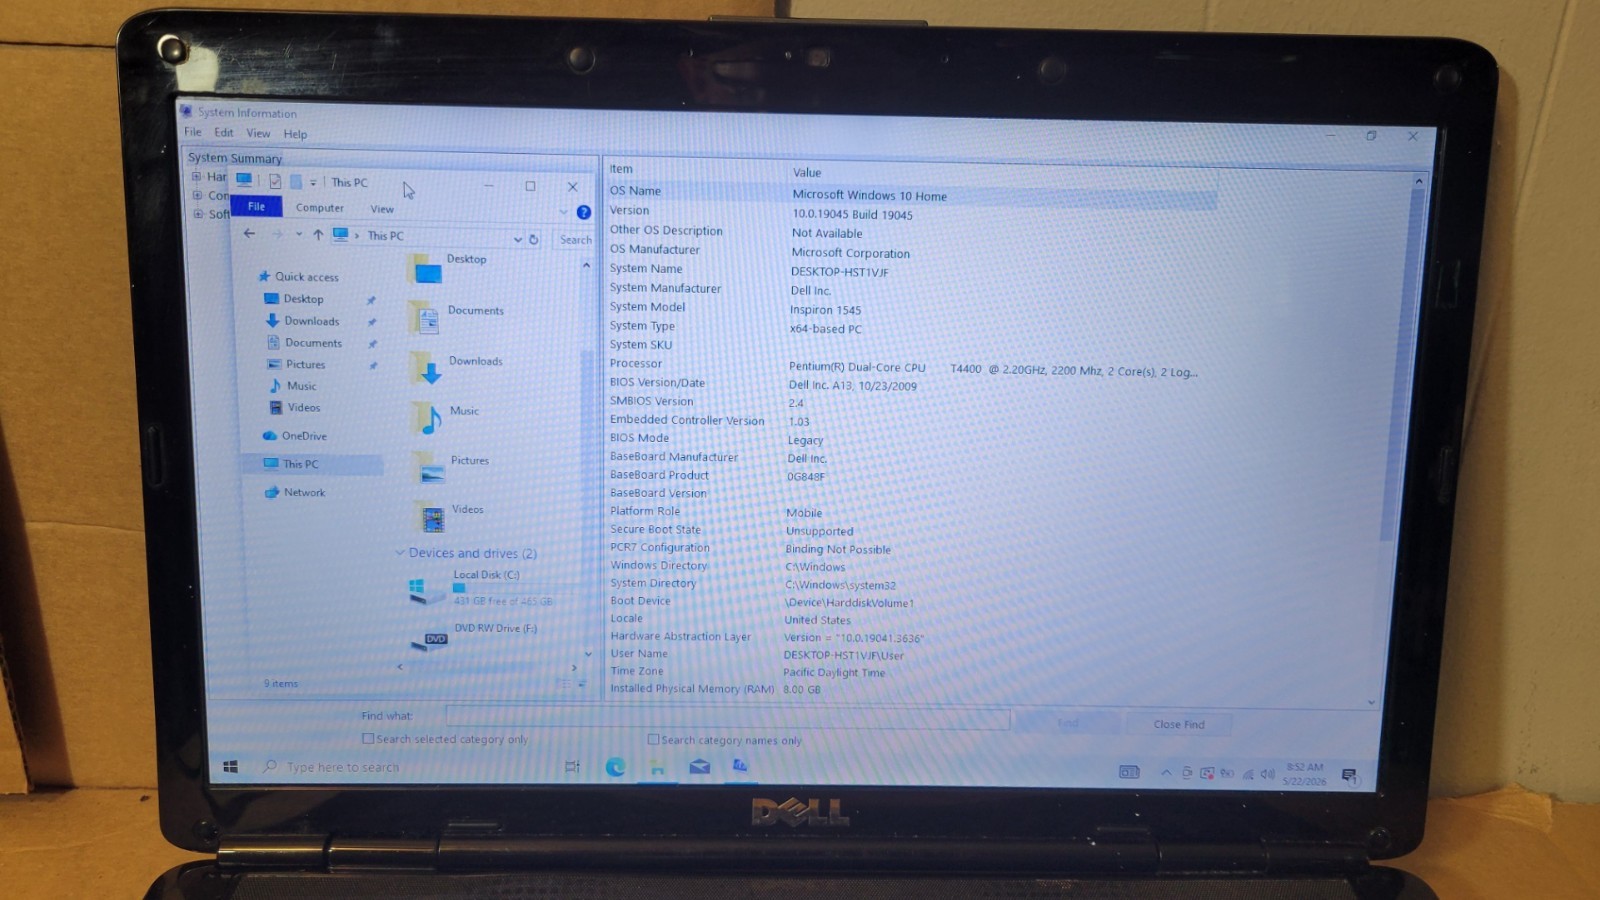Open Customize Quick Access Toolbar dropdown

tap(313, 182)
